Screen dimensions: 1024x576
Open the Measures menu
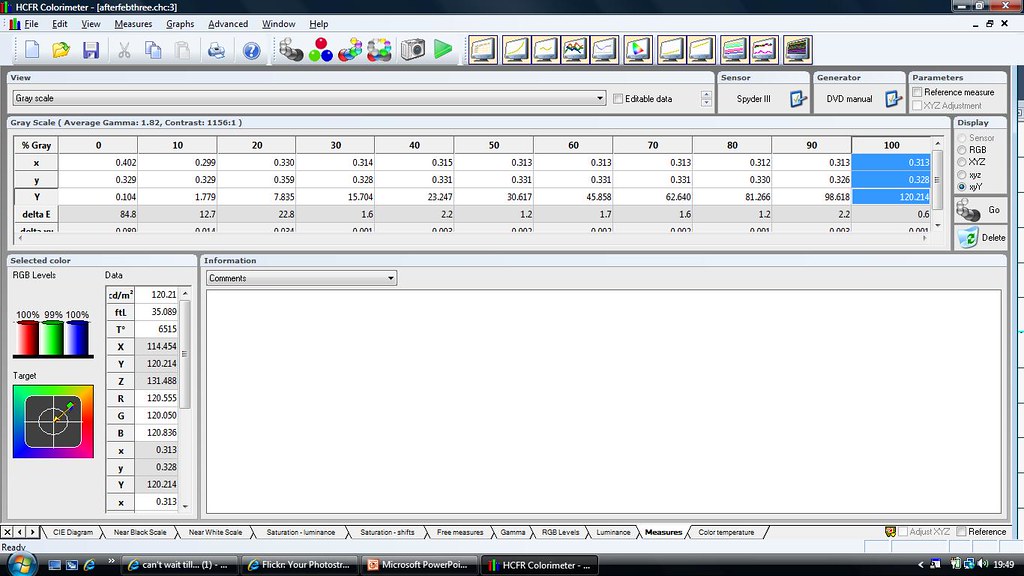pos(133,24)
